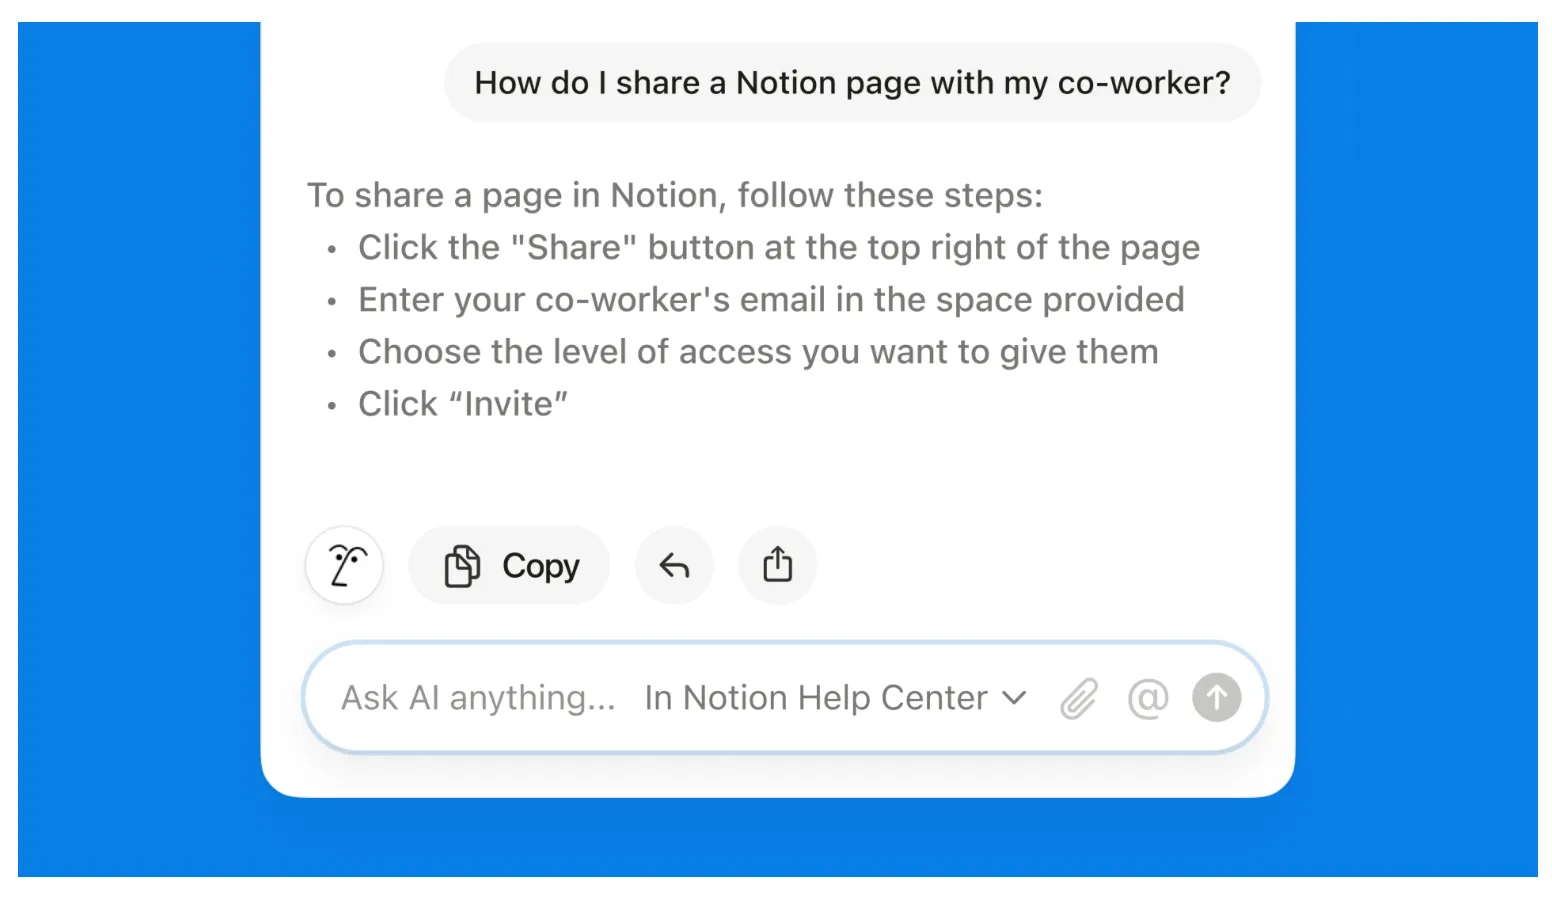Click the share export icon
1552x900 pixels.
click(x=778, y=566)
